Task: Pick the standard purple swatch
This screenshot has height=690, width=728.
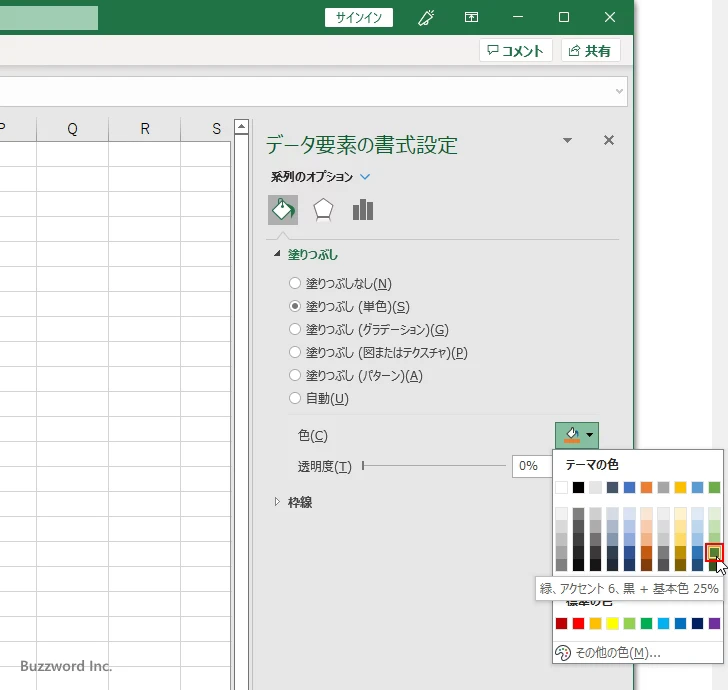Action: (715, 623)
